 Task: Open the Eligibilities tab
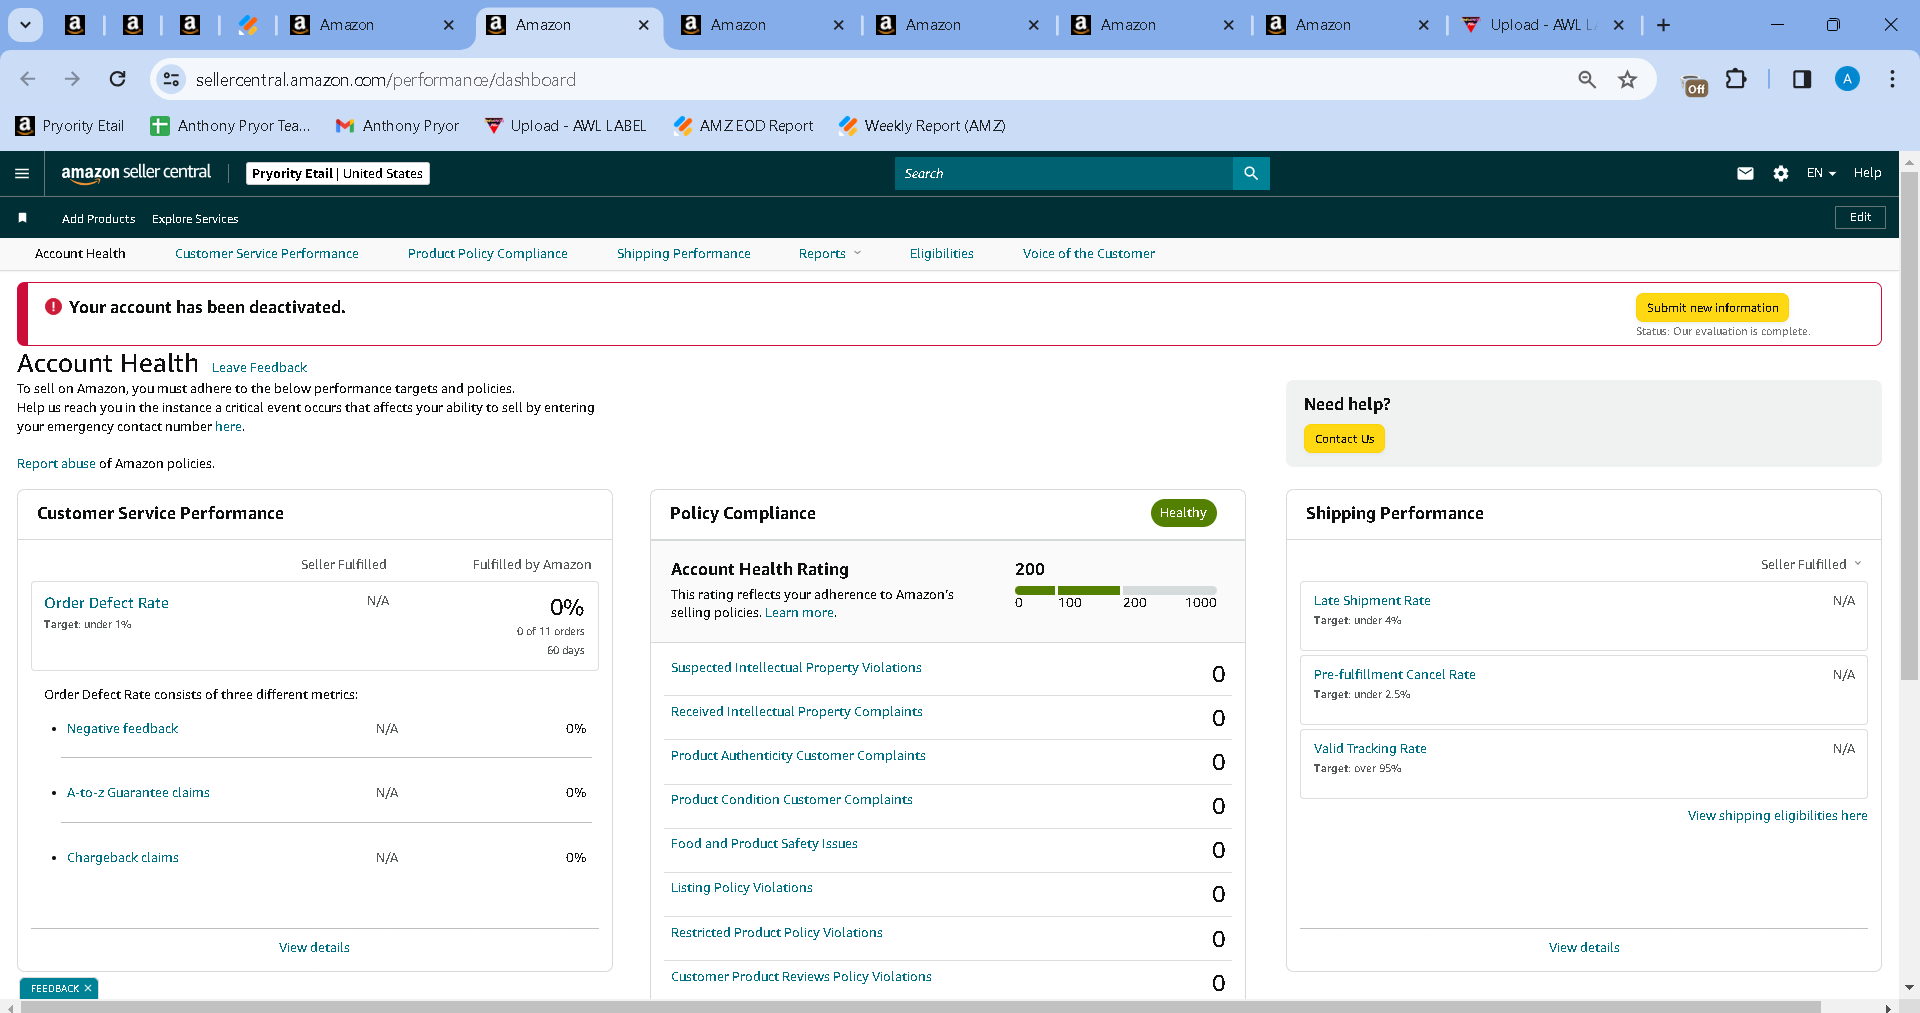[941, 254]
